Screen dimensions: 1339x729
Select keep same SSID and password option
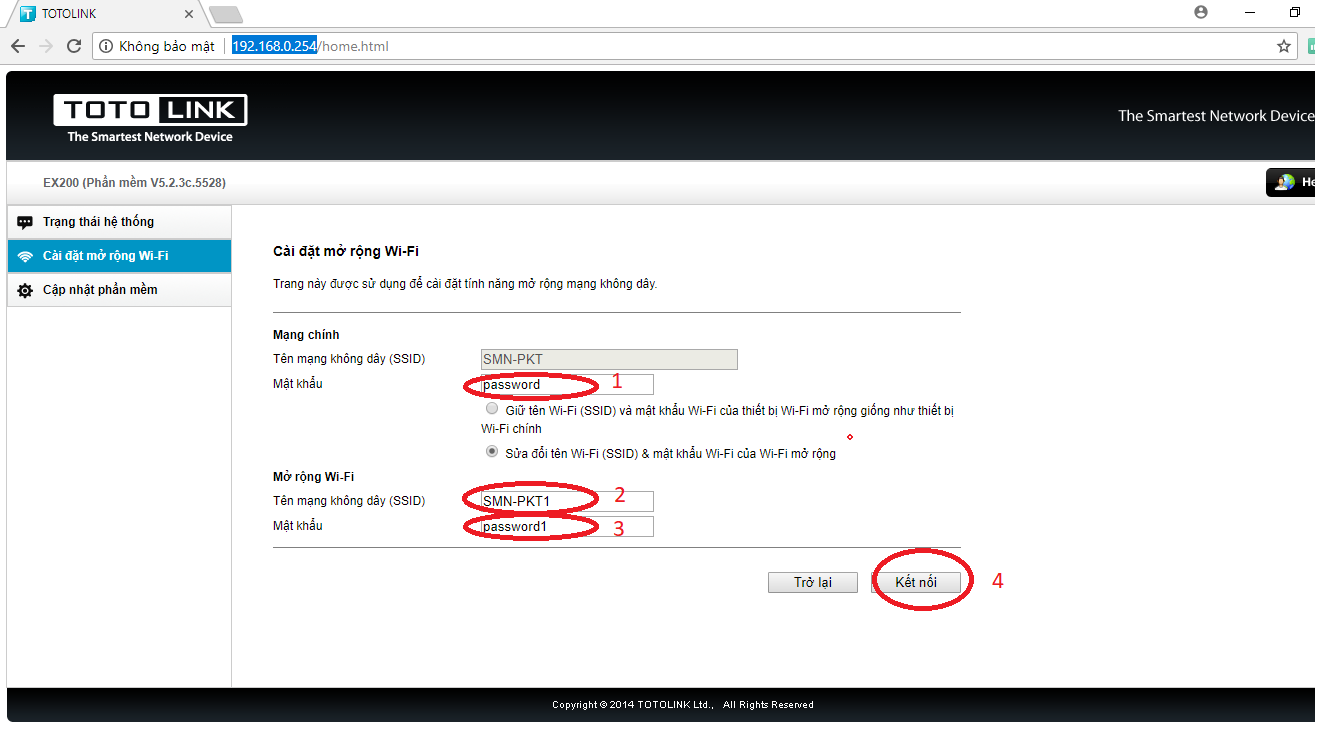(491, 409)
